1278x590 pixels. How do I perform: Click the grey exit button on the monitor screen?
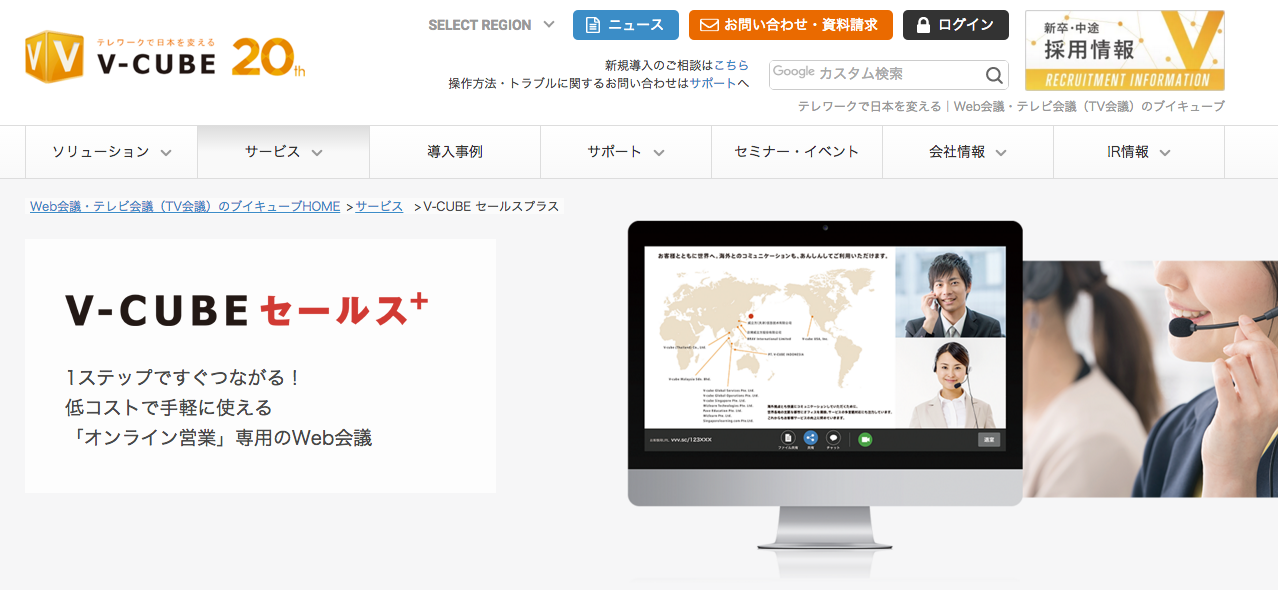tap(988, 439)
